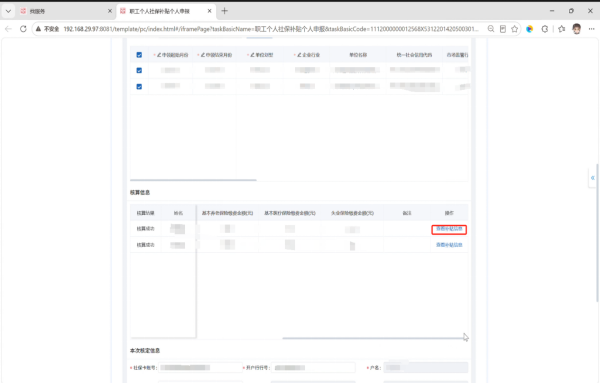Expand the side panel with the blue chevron
The width and height of the screenshot is (600, 383).
point(592,178)
